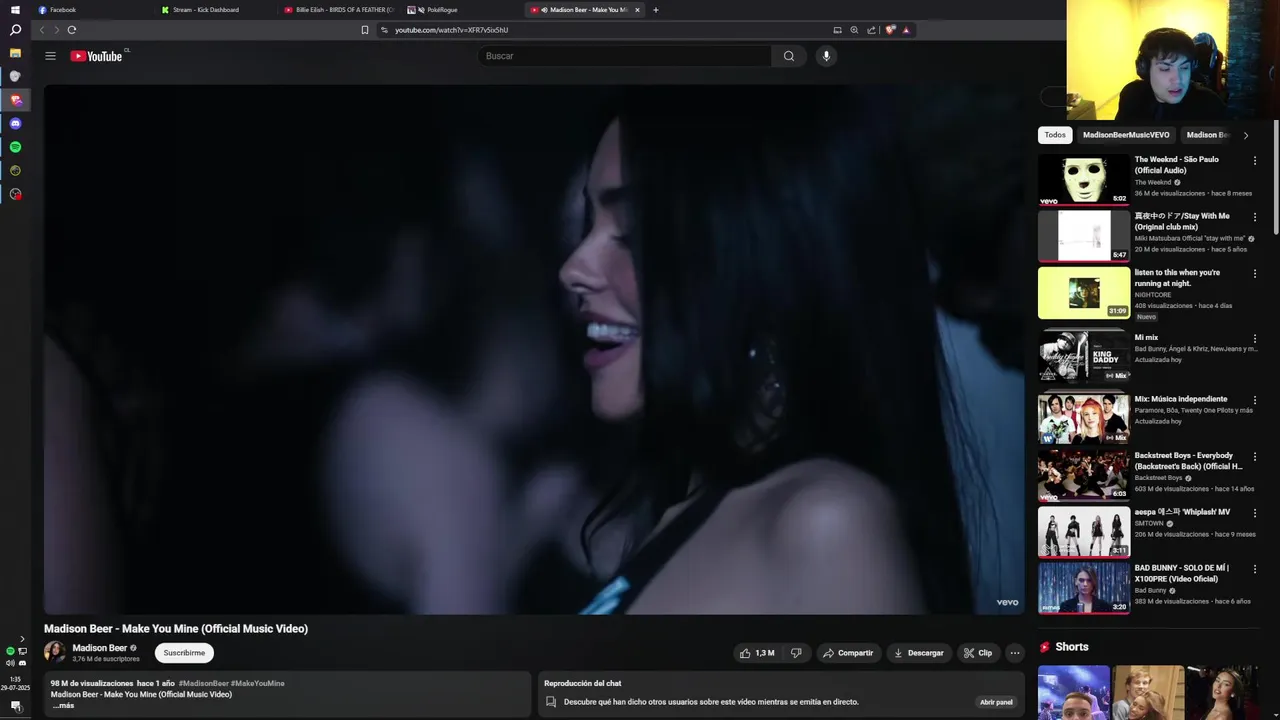Click Abrir panel for chat replay
Screen dimensions: 1280x720
point(996,702)
